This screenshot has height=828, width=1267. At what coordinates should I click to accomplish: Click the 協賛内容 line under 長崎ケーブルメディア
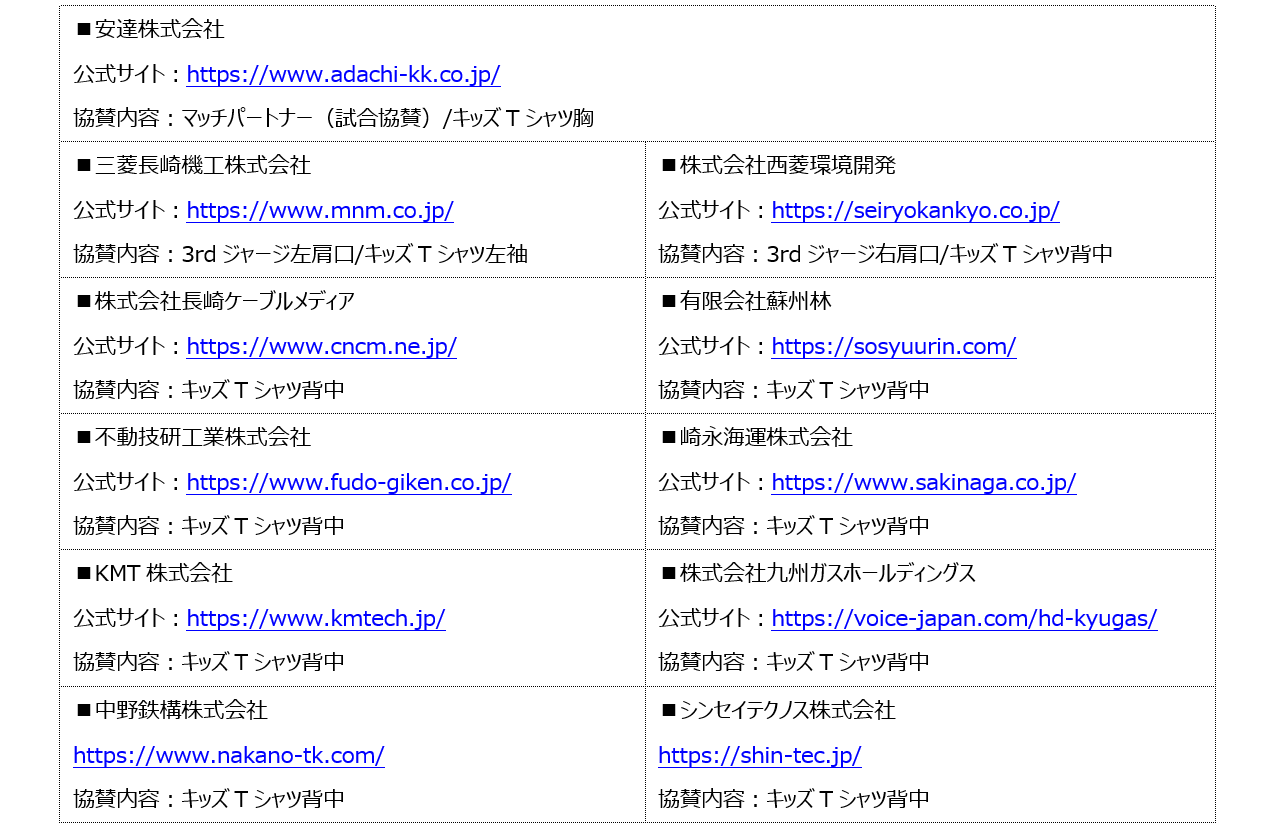(209, 390)
